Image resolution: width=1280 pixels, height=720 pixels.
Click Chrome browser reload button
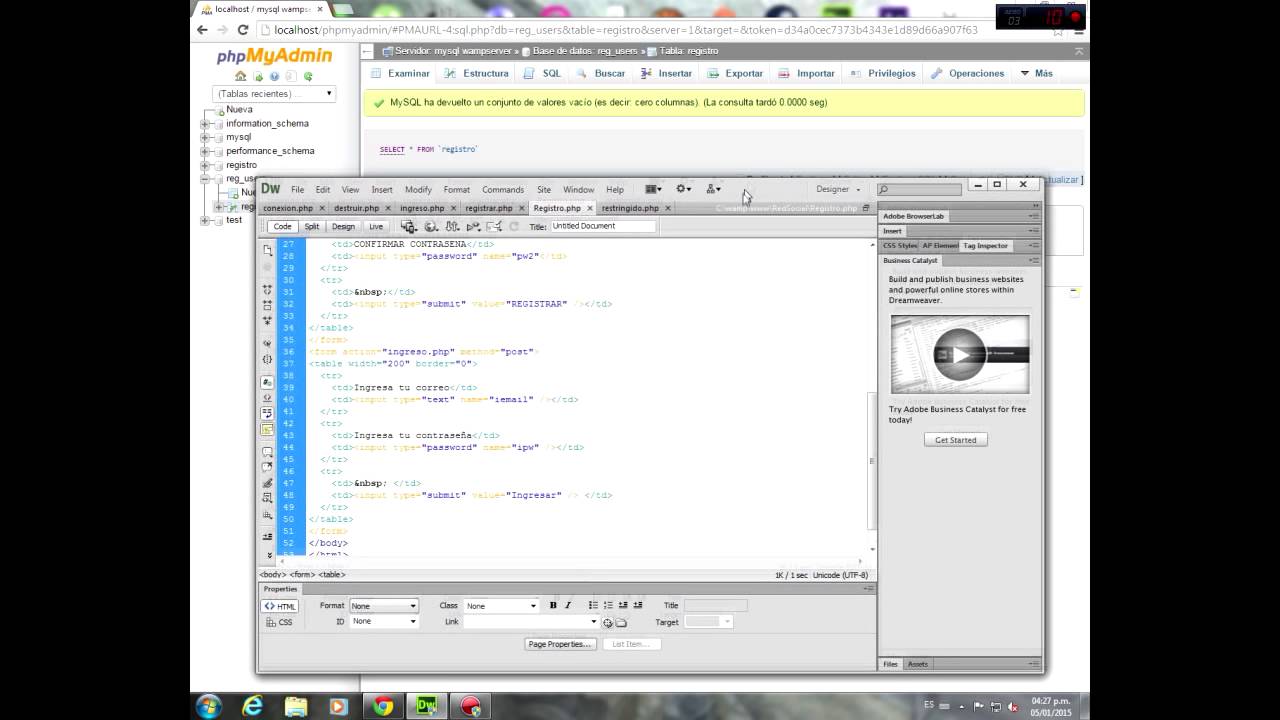point(243,30)
